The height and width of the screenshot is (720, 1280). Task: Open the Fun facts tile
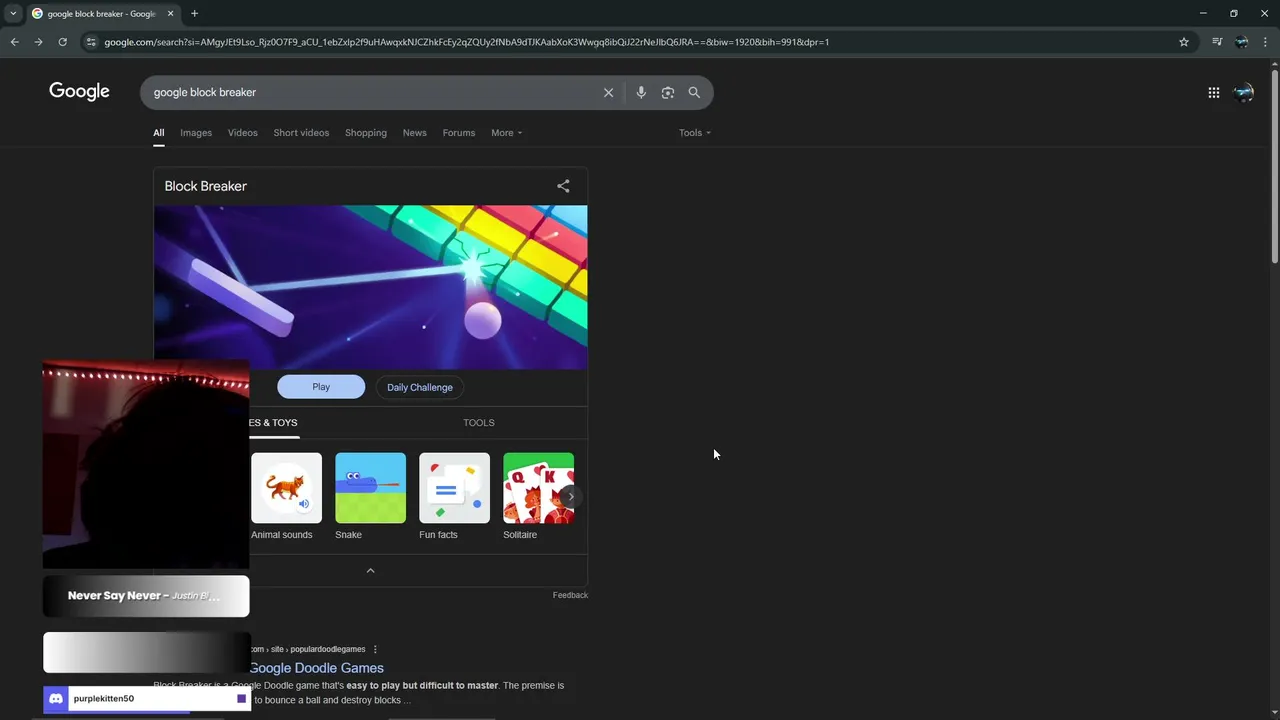pos(454,496)
